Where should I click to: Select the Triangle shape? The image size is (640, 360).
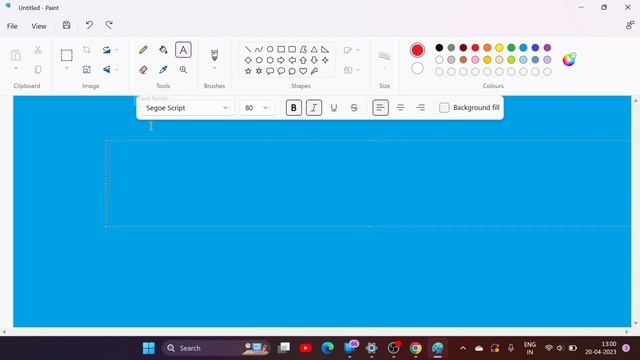pyautogui.click(x=314, y=49)
